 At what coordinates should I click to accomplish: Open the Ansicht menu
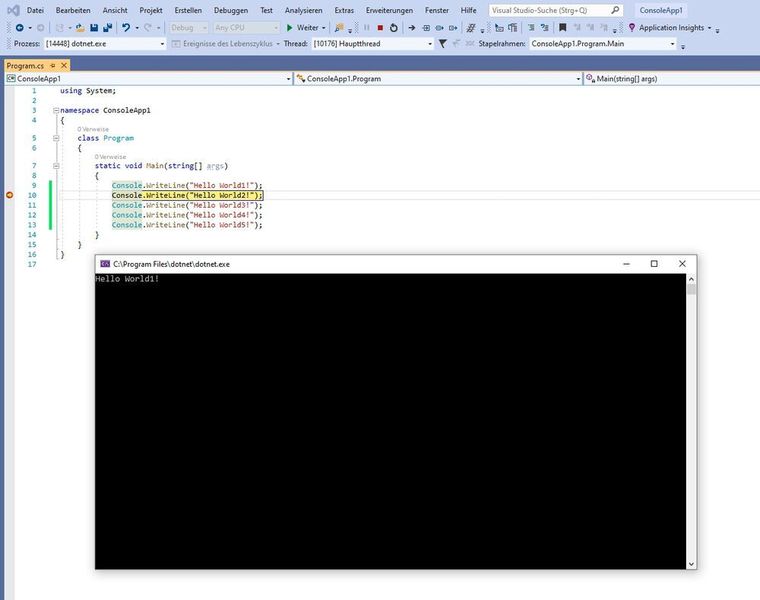click(115, 10)
